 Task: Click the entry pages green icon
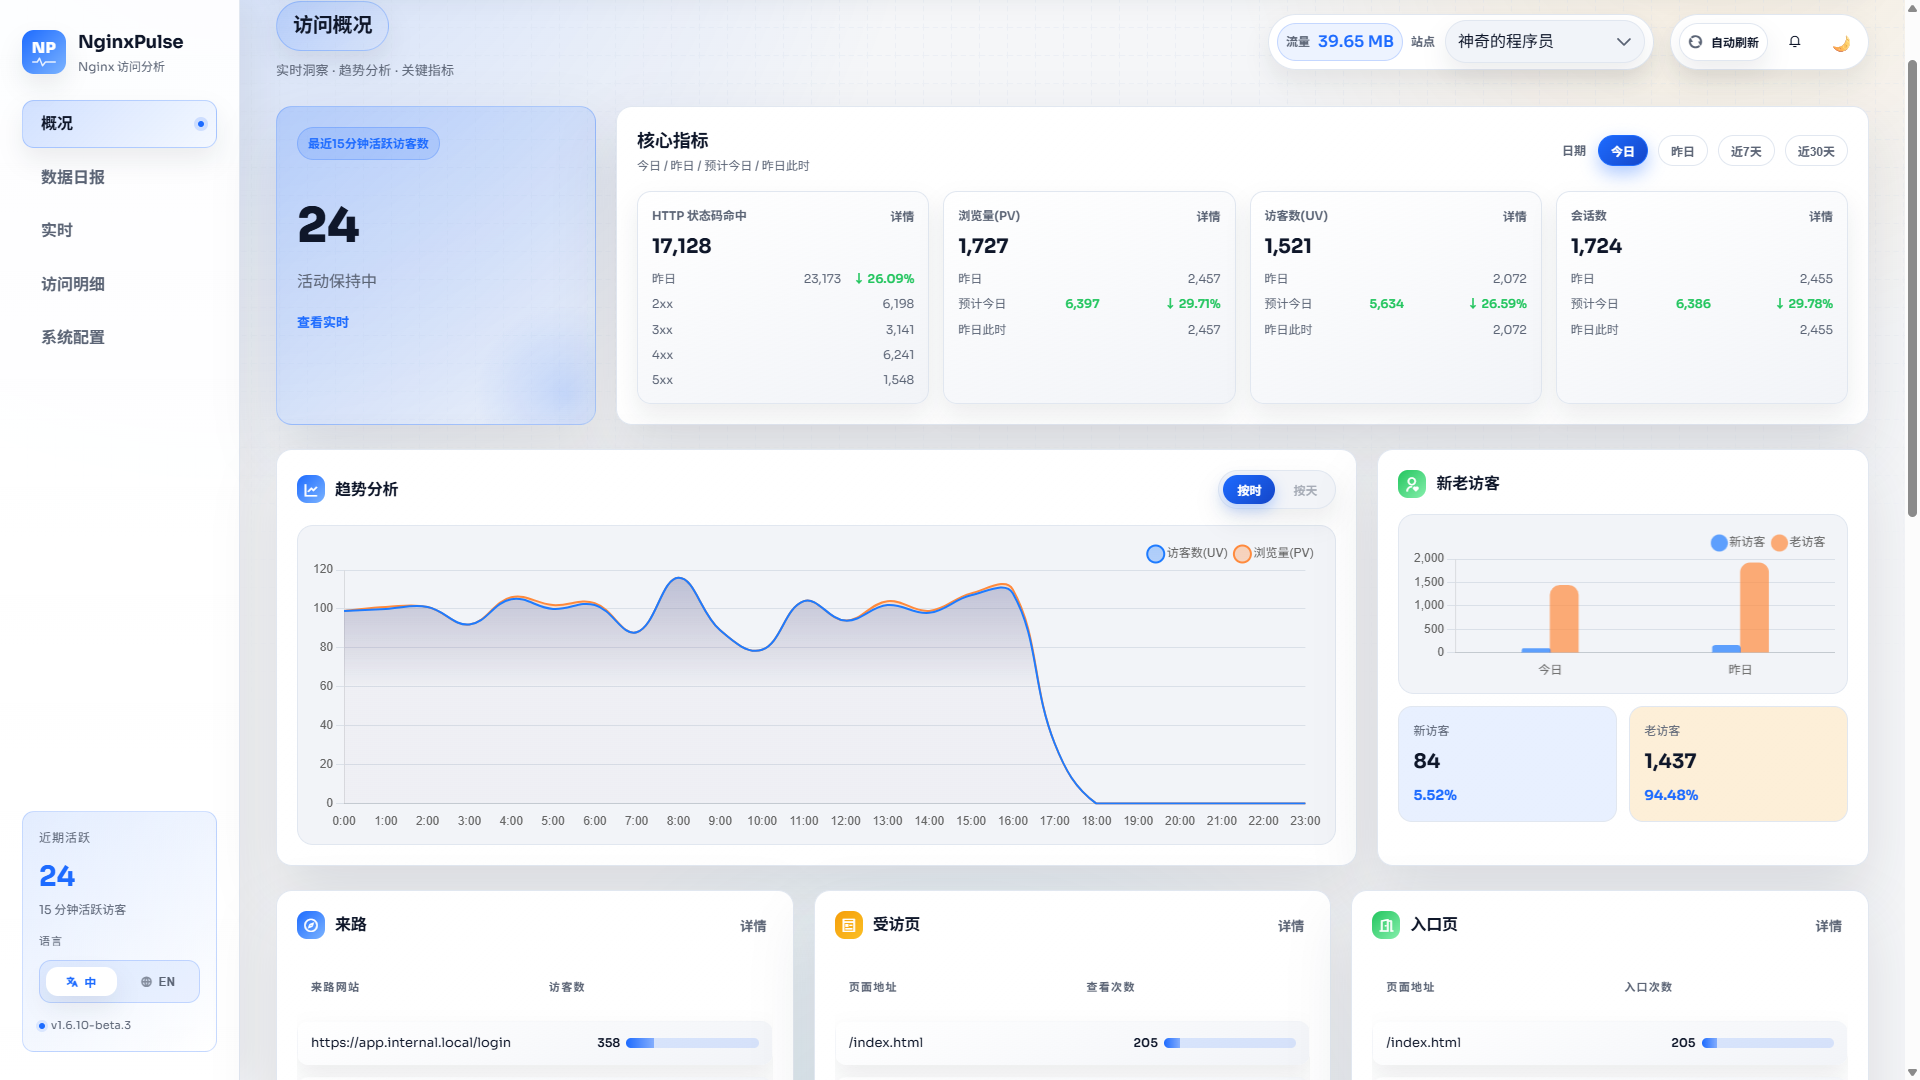click(x=1386, y=925)
